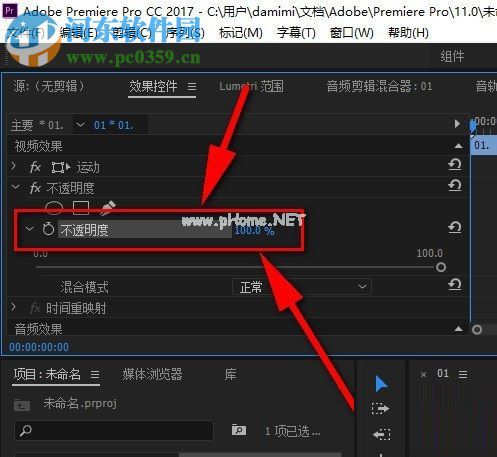Click the project search field
497x457 pixels.
click(114, 430)
